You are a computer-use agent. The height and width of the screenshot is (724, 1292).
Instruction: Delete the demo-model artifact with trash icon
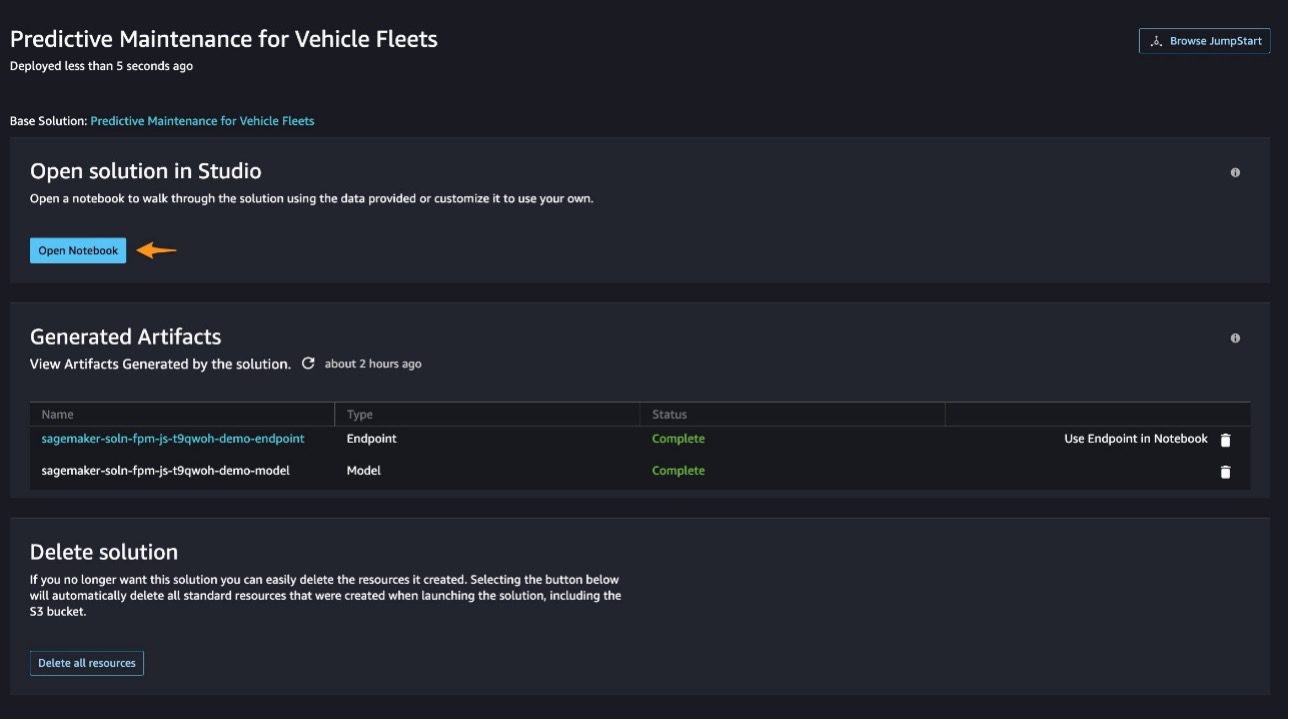tap(1226, 472)
